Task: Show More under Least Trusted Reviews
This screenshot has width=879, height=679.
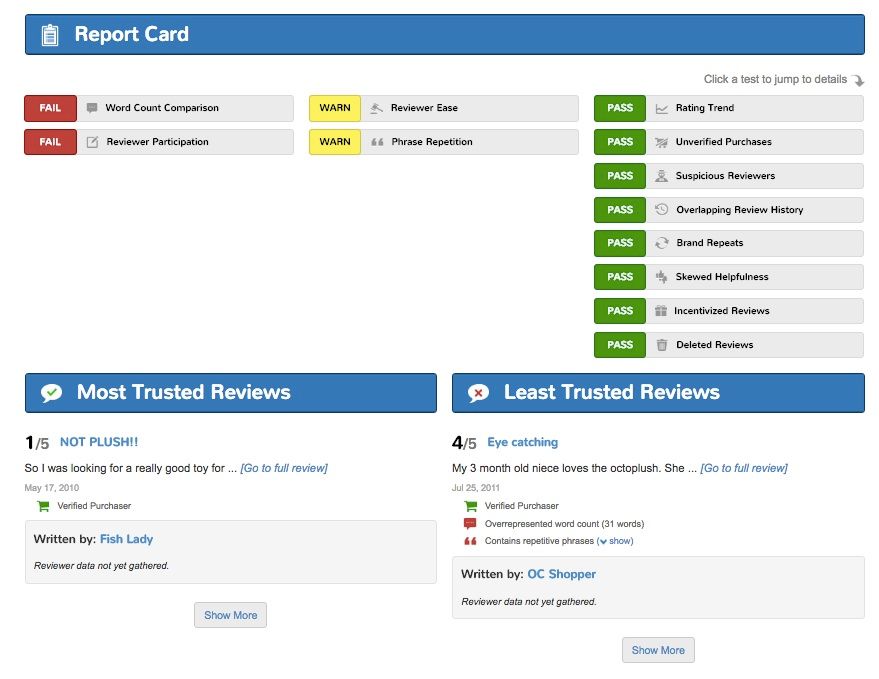Action: click(x=658, y=650)
